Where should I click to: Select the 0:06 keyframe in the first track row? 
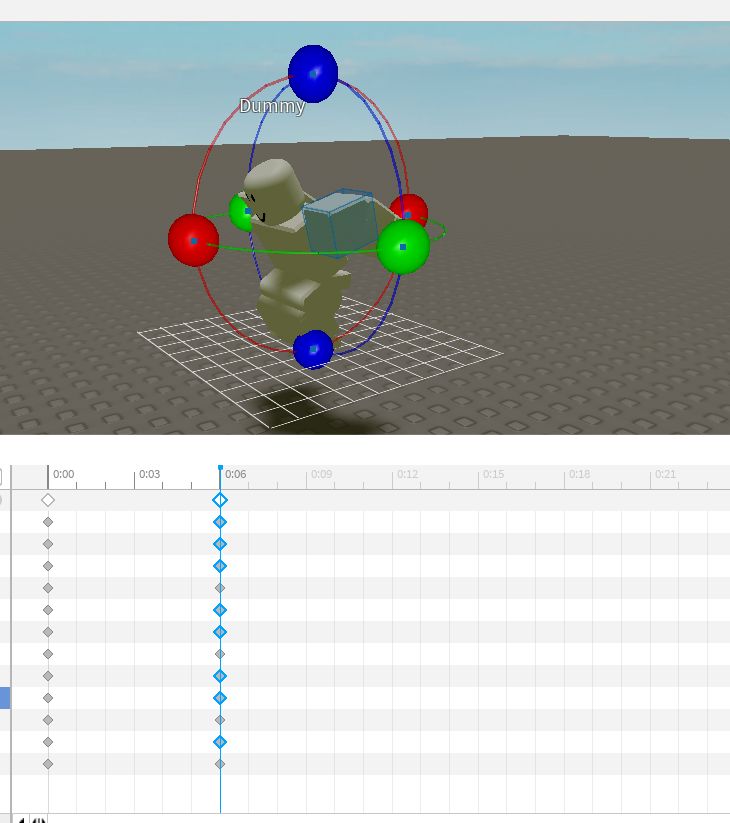pos(220,522)
